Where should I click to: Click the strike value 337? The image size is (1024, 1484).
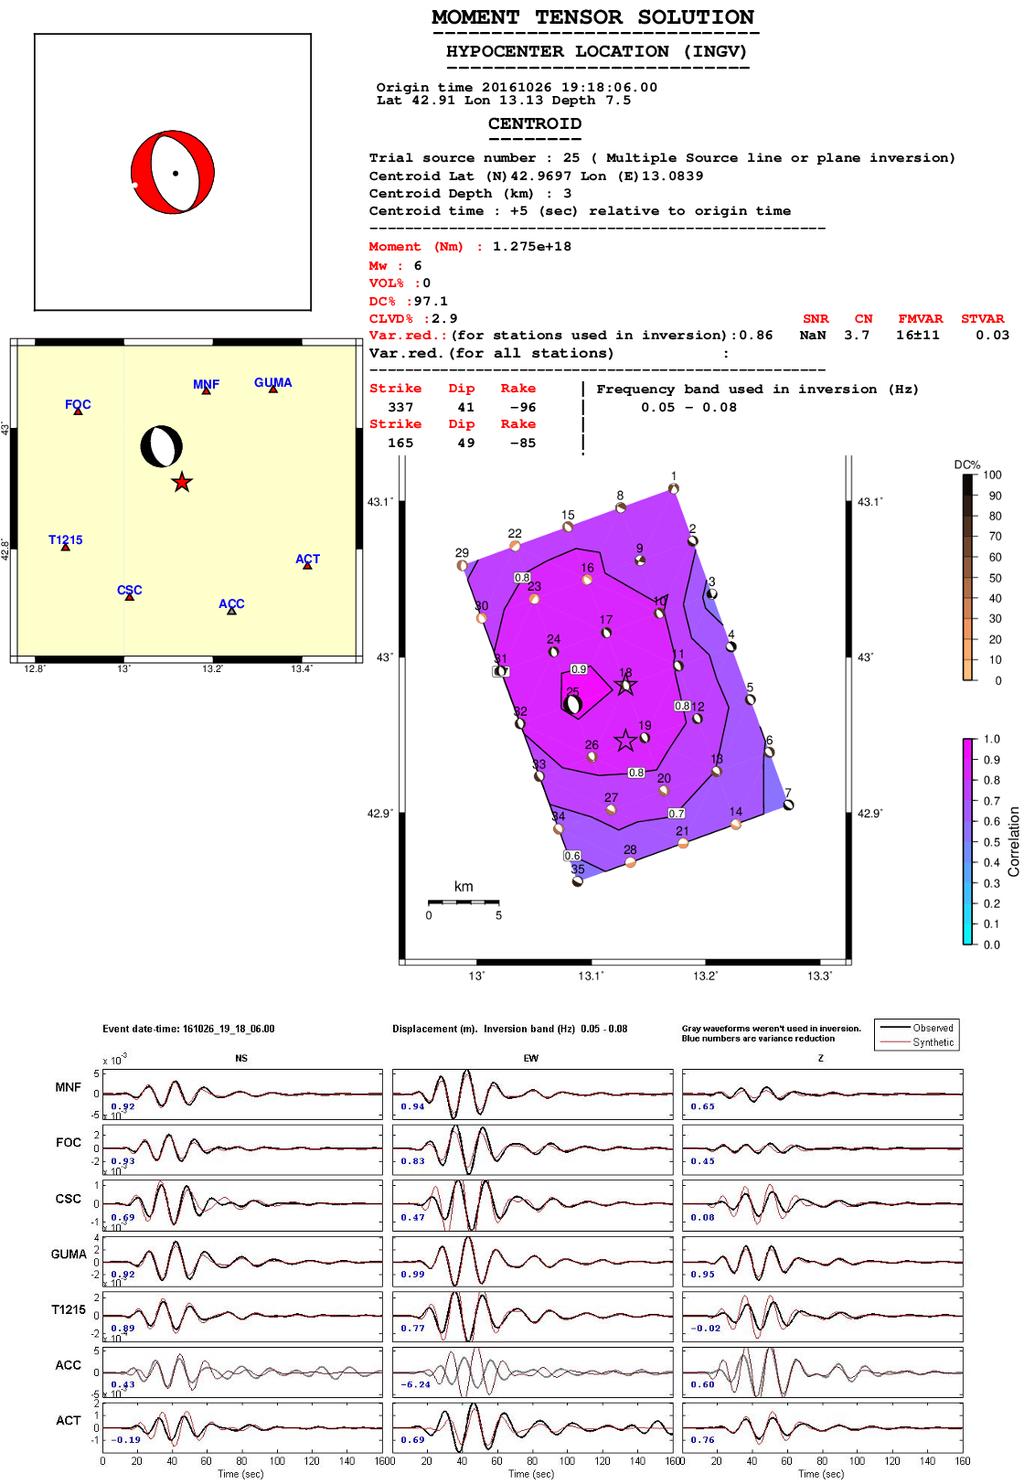coord(400,407)
